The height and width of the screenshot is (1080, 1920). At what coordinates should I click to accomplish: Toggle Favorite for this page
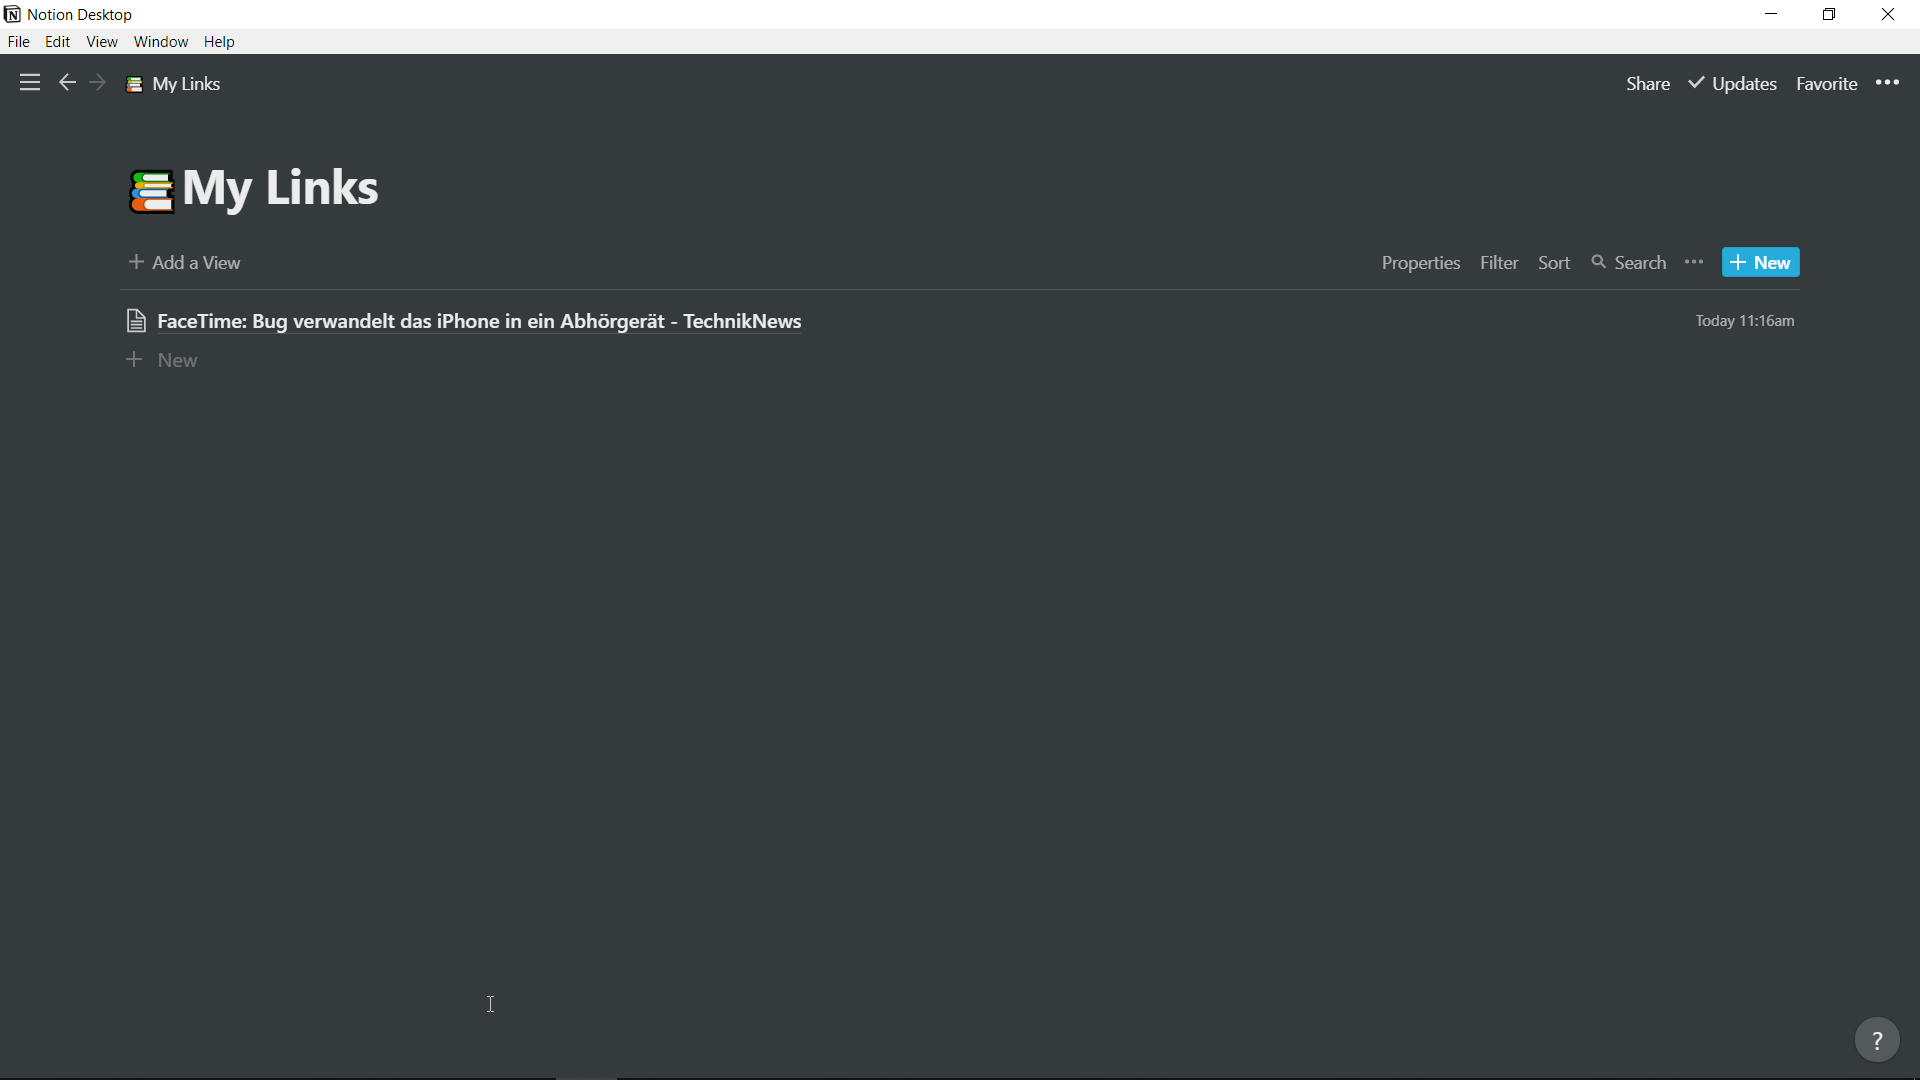(x=1826, y=84)
